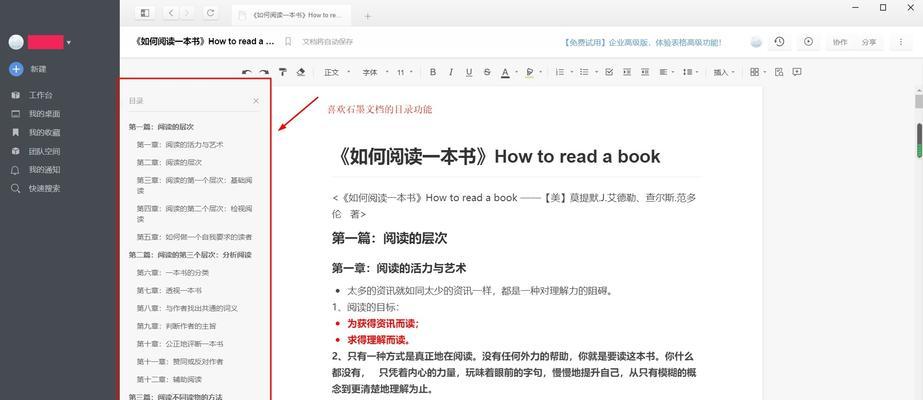Open the 免费试用 enterprise trial link
Screen dimensions: 923x400
coord(642,42)
